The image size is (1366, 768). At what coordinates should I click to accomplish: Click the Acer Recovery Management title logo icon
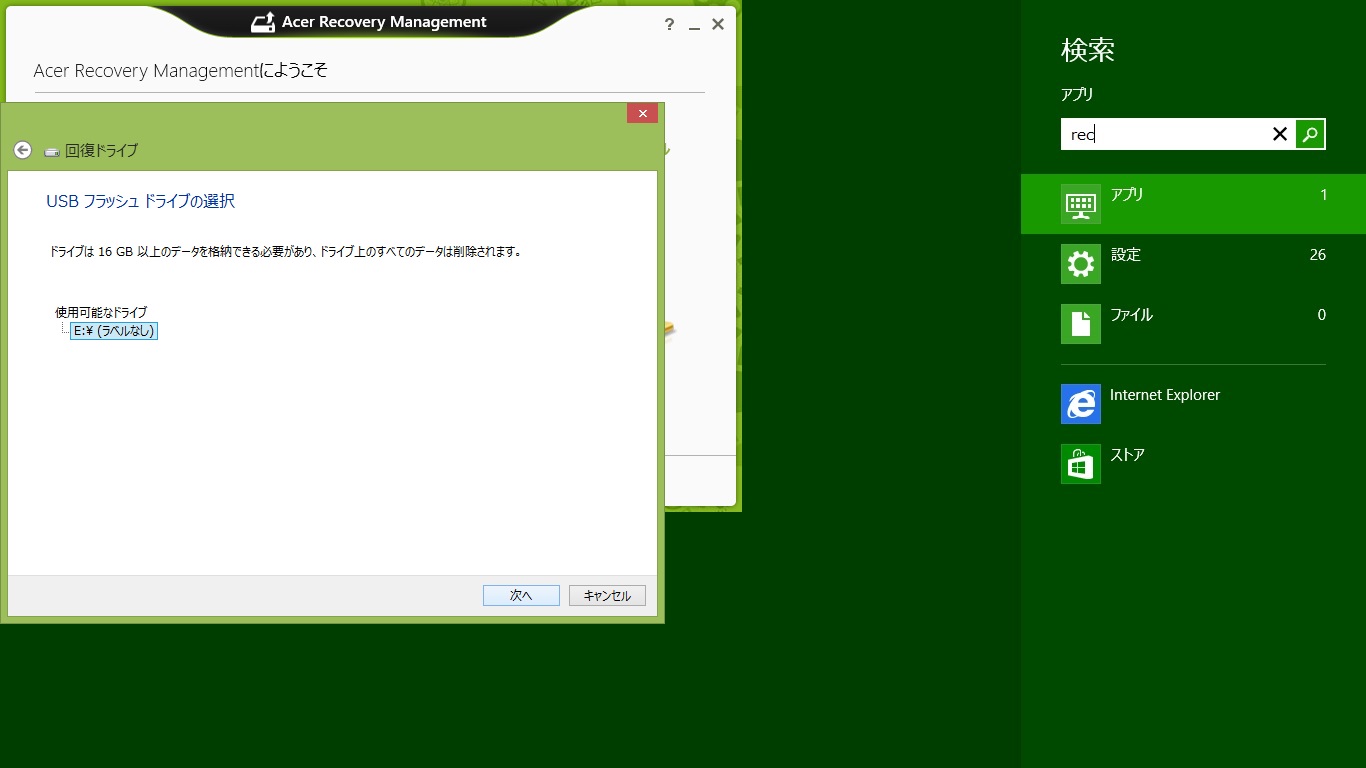point(263,22)
